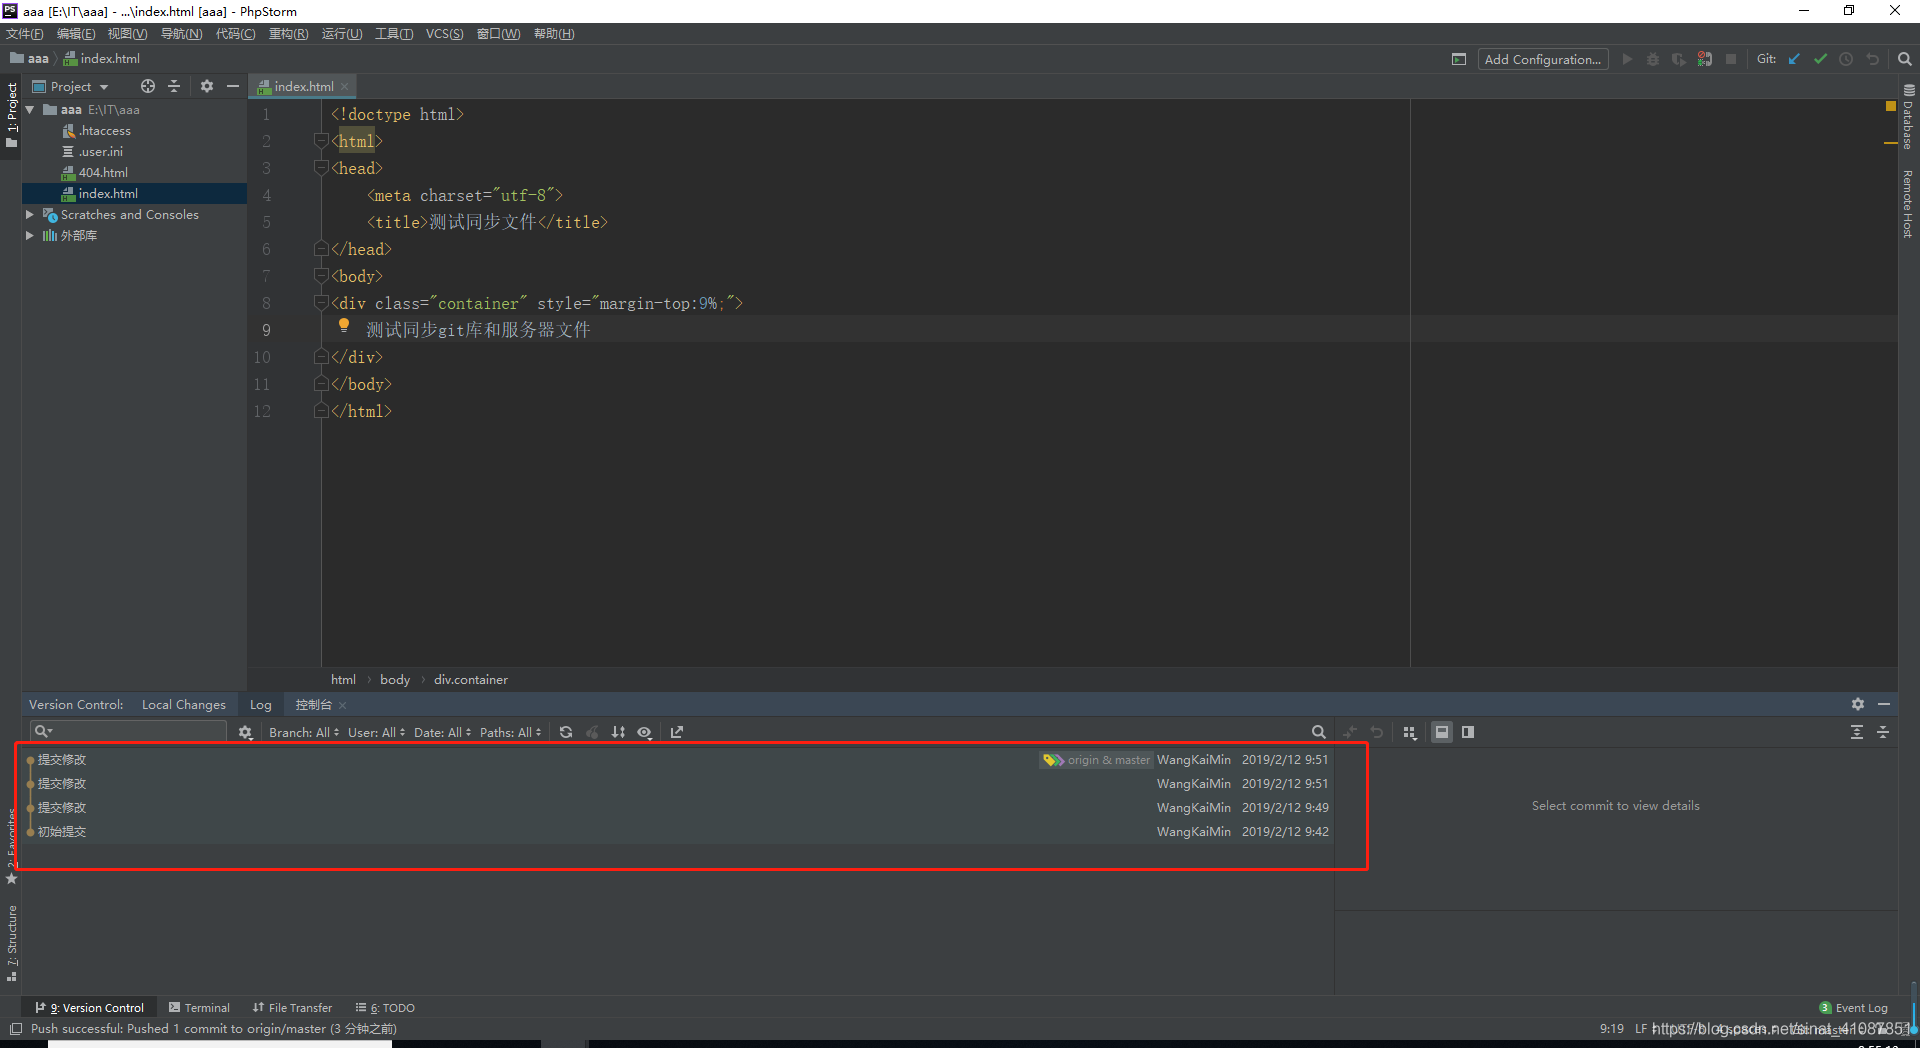1920x1048 pixels.
Task: Click the Git revert arrow icon
Action: [1872, 59]
